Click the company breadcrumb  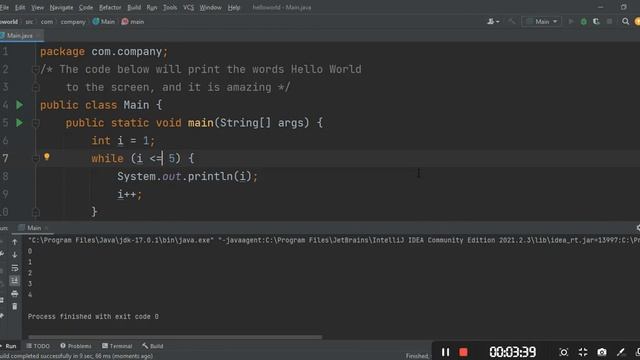(x=73, y=22)
